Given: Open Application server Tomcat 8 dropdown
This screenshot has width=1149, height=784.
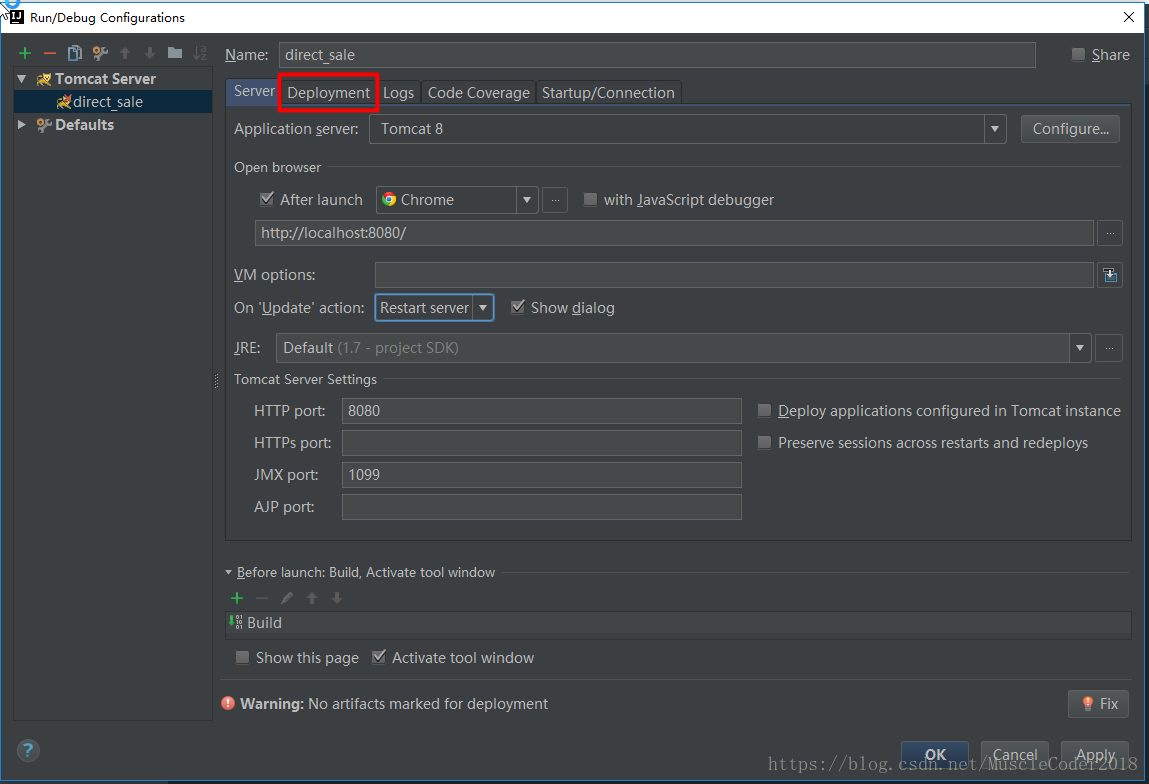Looking at the screenshot, I should click(994, 129).
